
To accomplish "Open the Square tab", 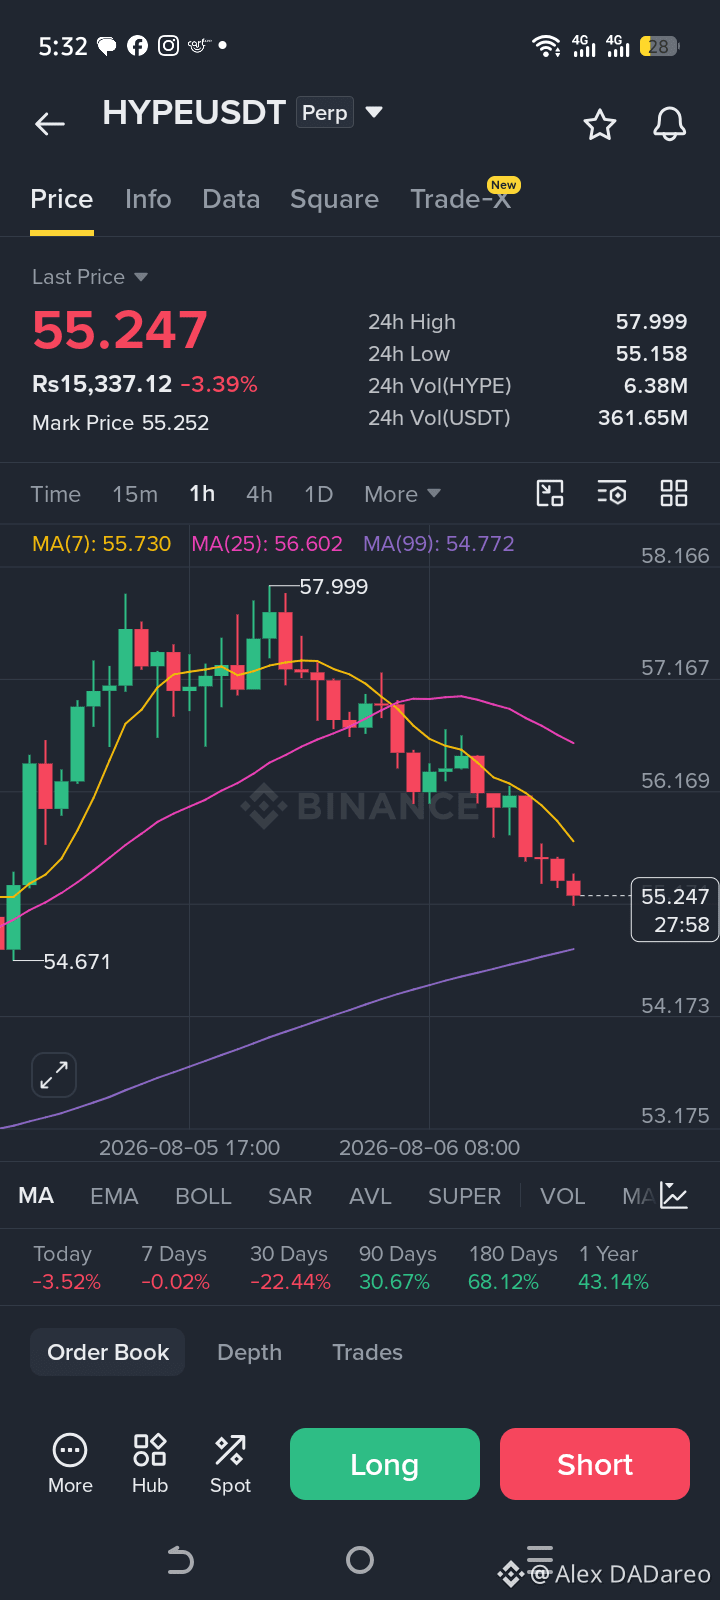I will 334,199.
